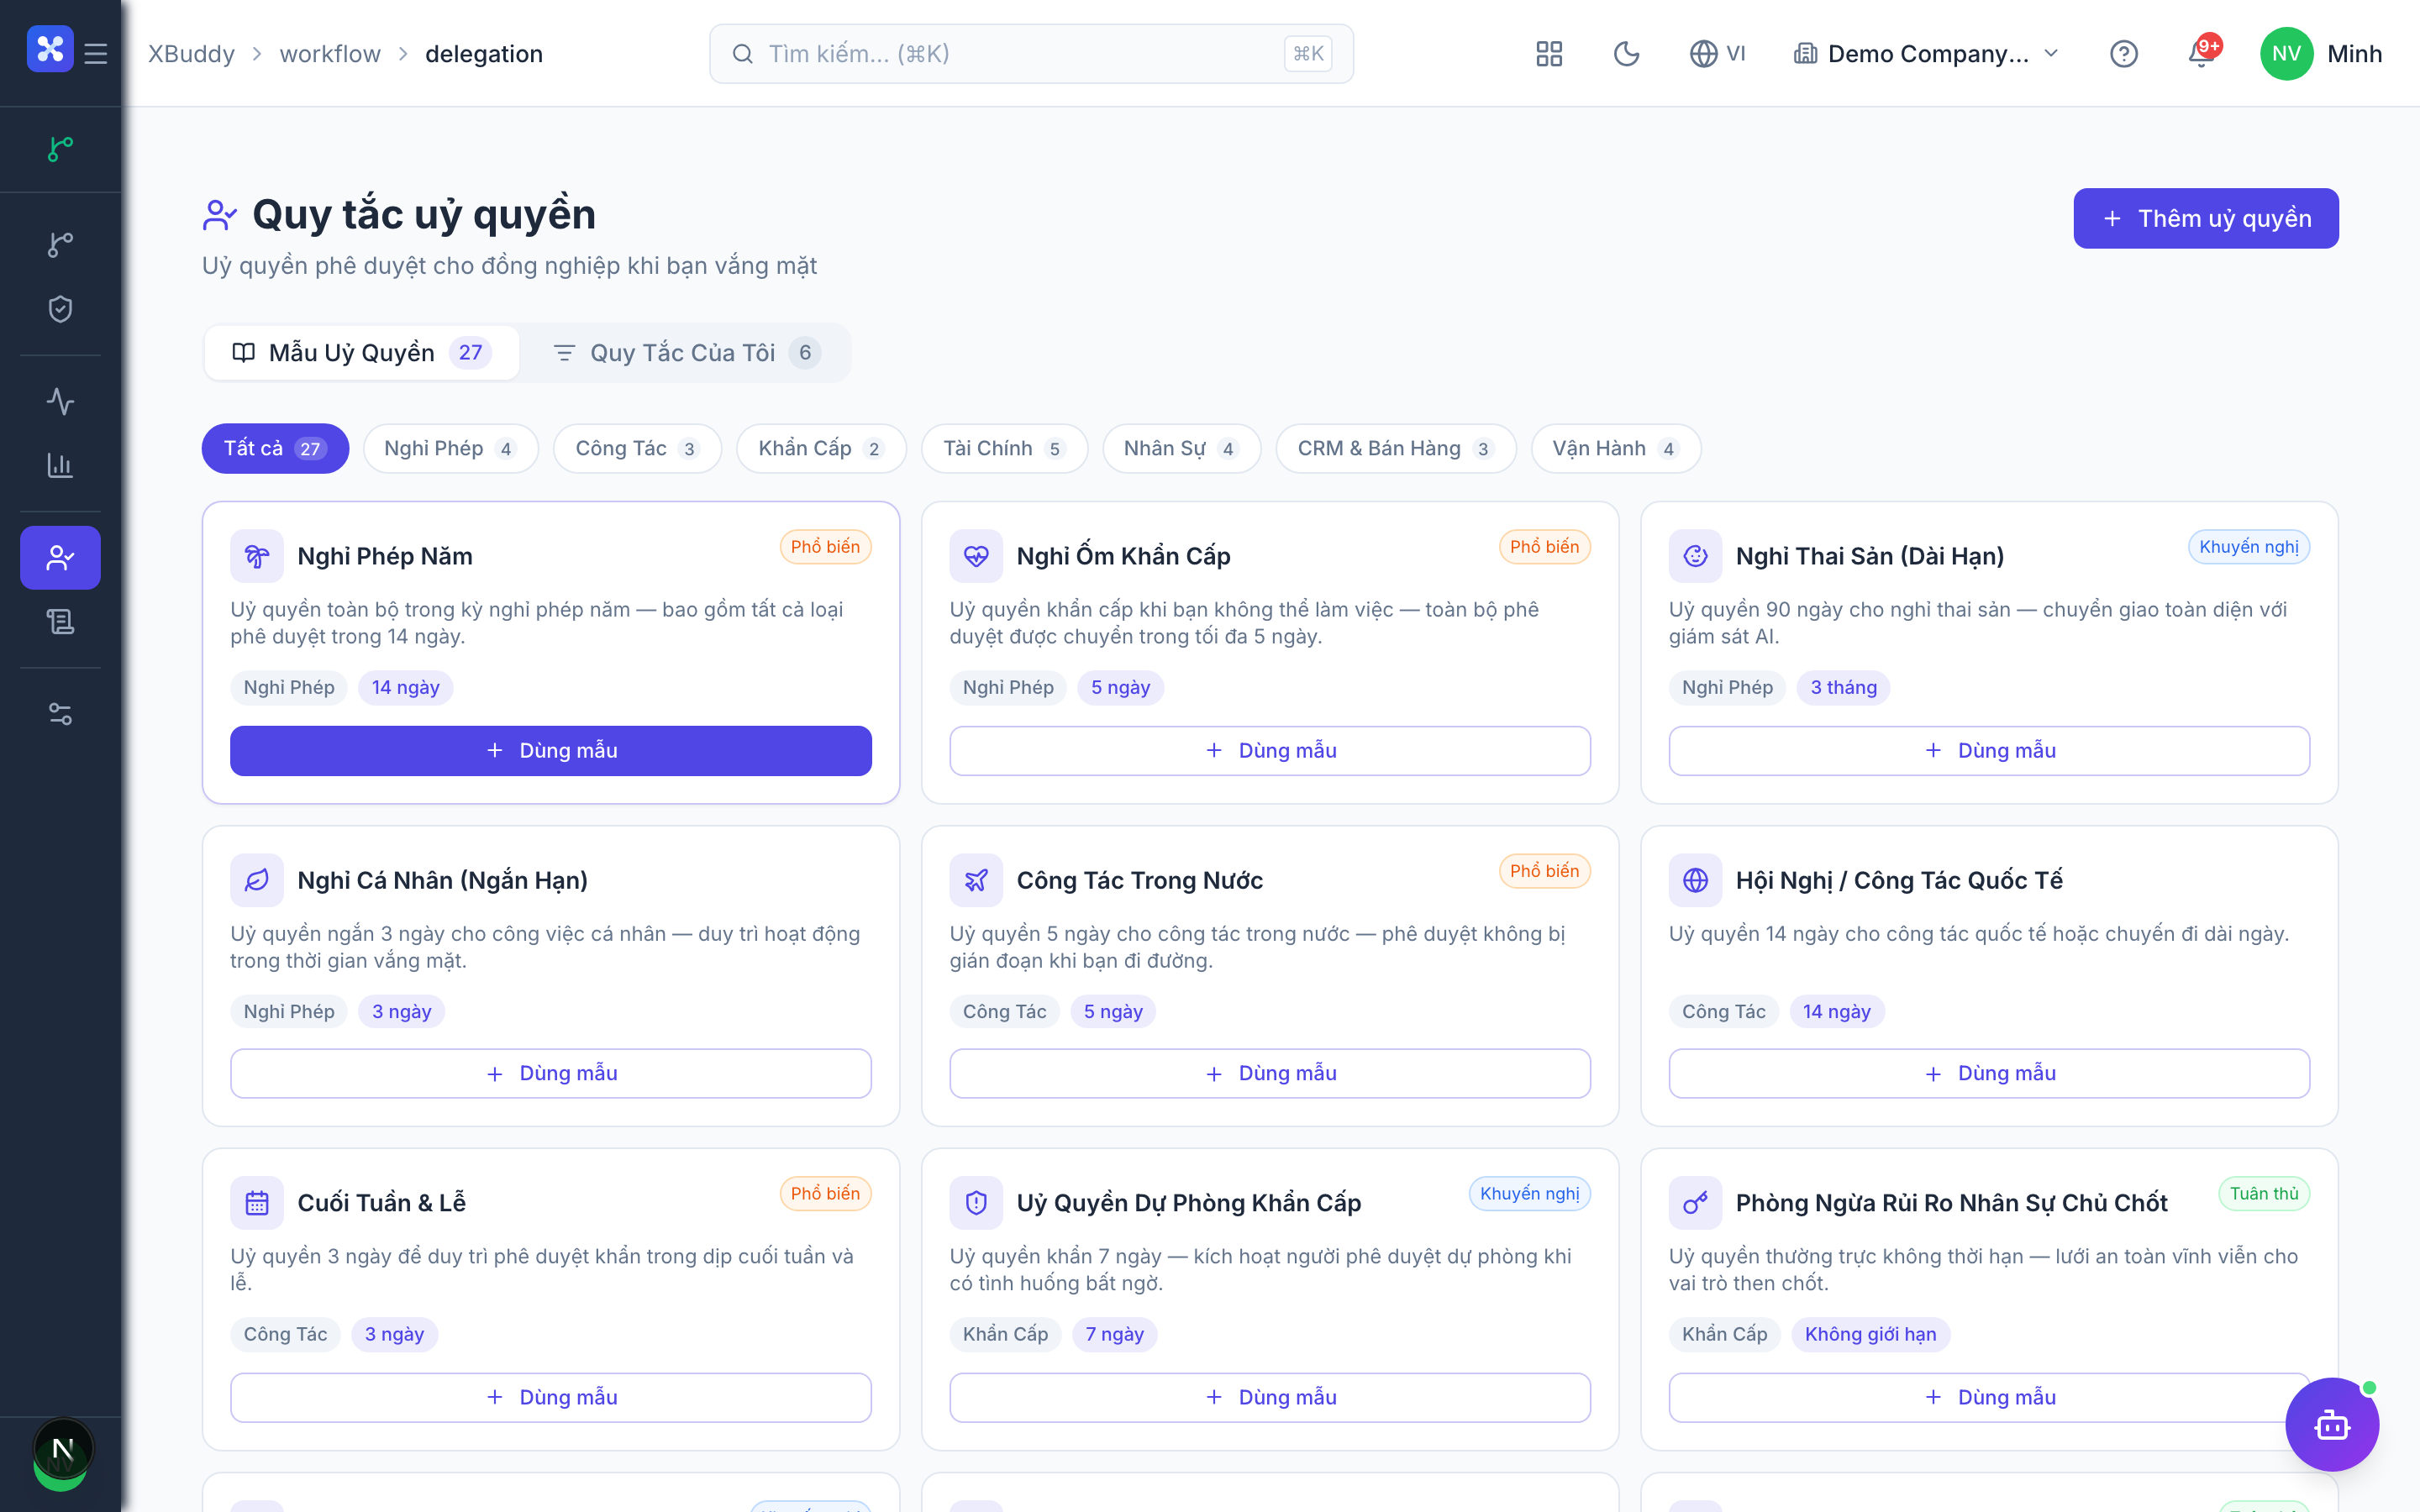Open the help question mark icon

coord(2124,54)
